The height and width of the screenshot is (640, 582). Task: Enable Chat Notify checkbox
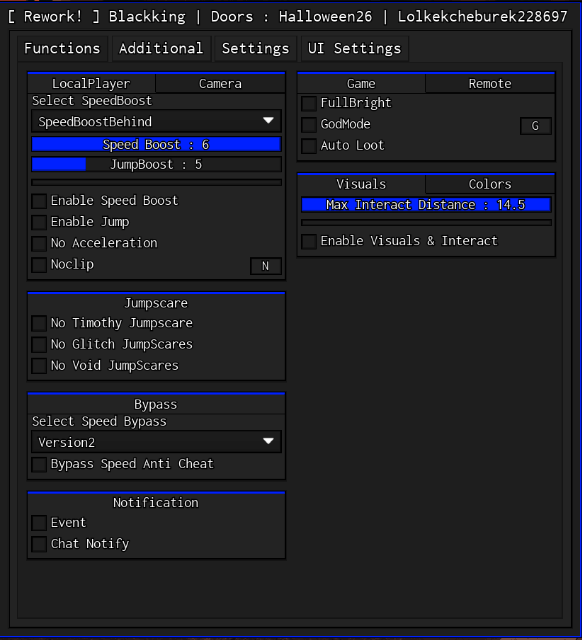point(39,544)
